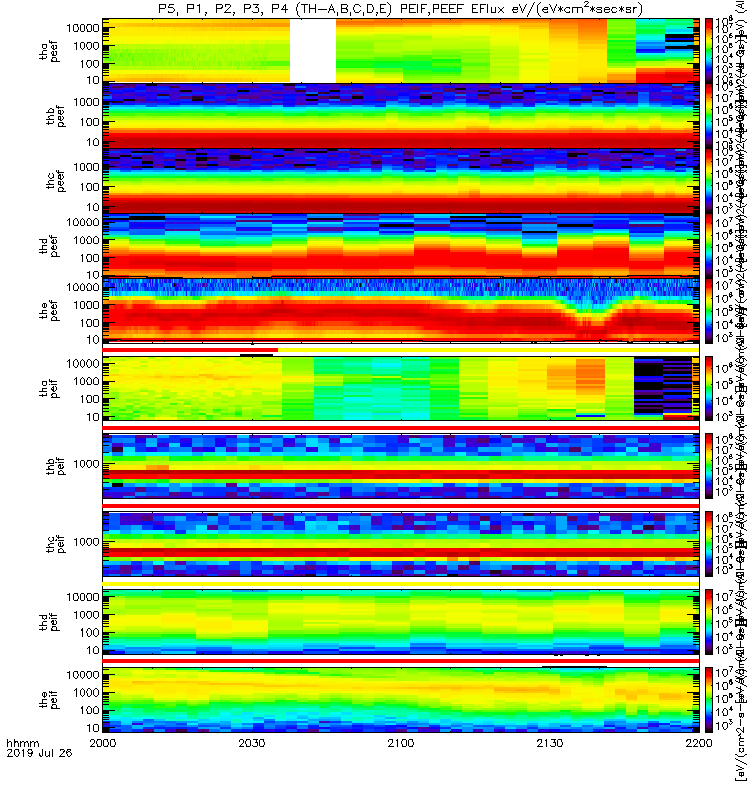The width and height of the screenshot is (750, 800).
Task: Click the color bar of the peef panel
Action: pos(709,310)
